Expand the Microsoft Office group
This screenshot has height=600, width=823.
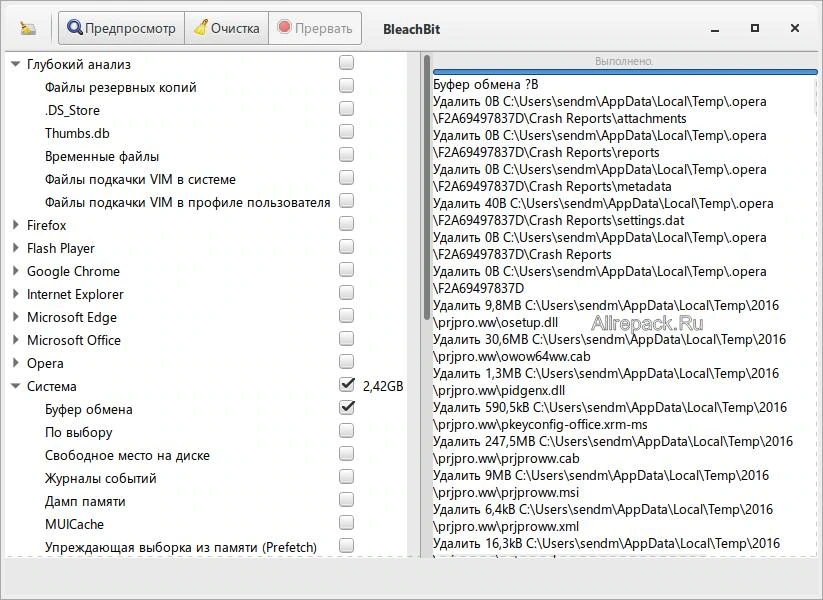coord(16,340)
